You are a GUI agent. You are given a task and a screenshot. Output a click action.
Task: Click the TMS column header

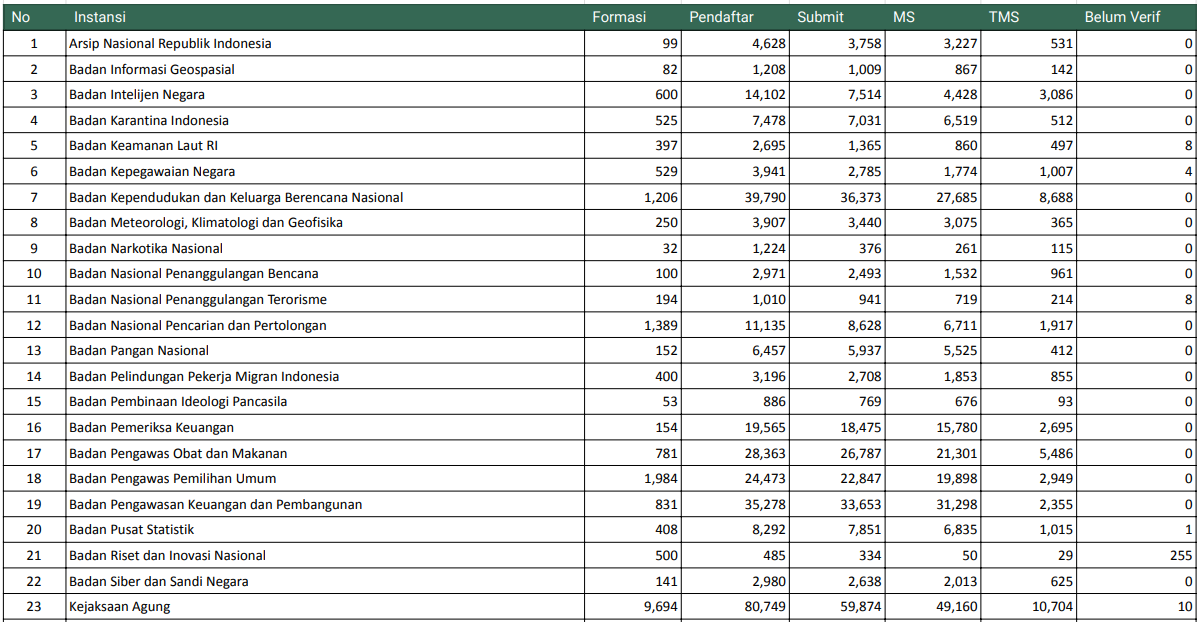tap(1028, 17)
